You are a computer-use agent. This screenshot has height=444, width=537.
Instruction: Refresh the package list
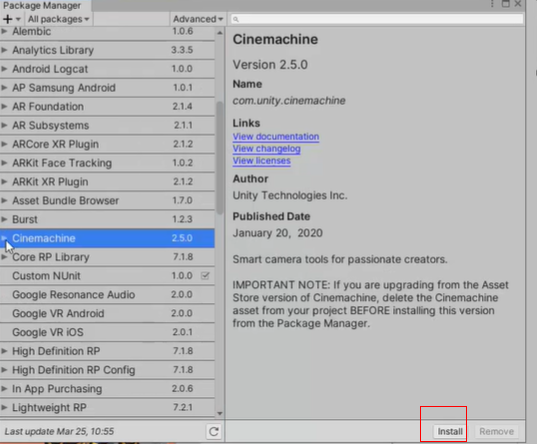point(214,432)
